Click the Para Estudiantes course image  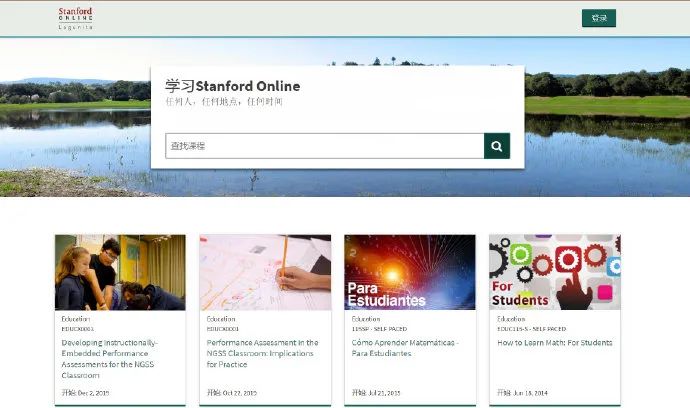[410, 272]
